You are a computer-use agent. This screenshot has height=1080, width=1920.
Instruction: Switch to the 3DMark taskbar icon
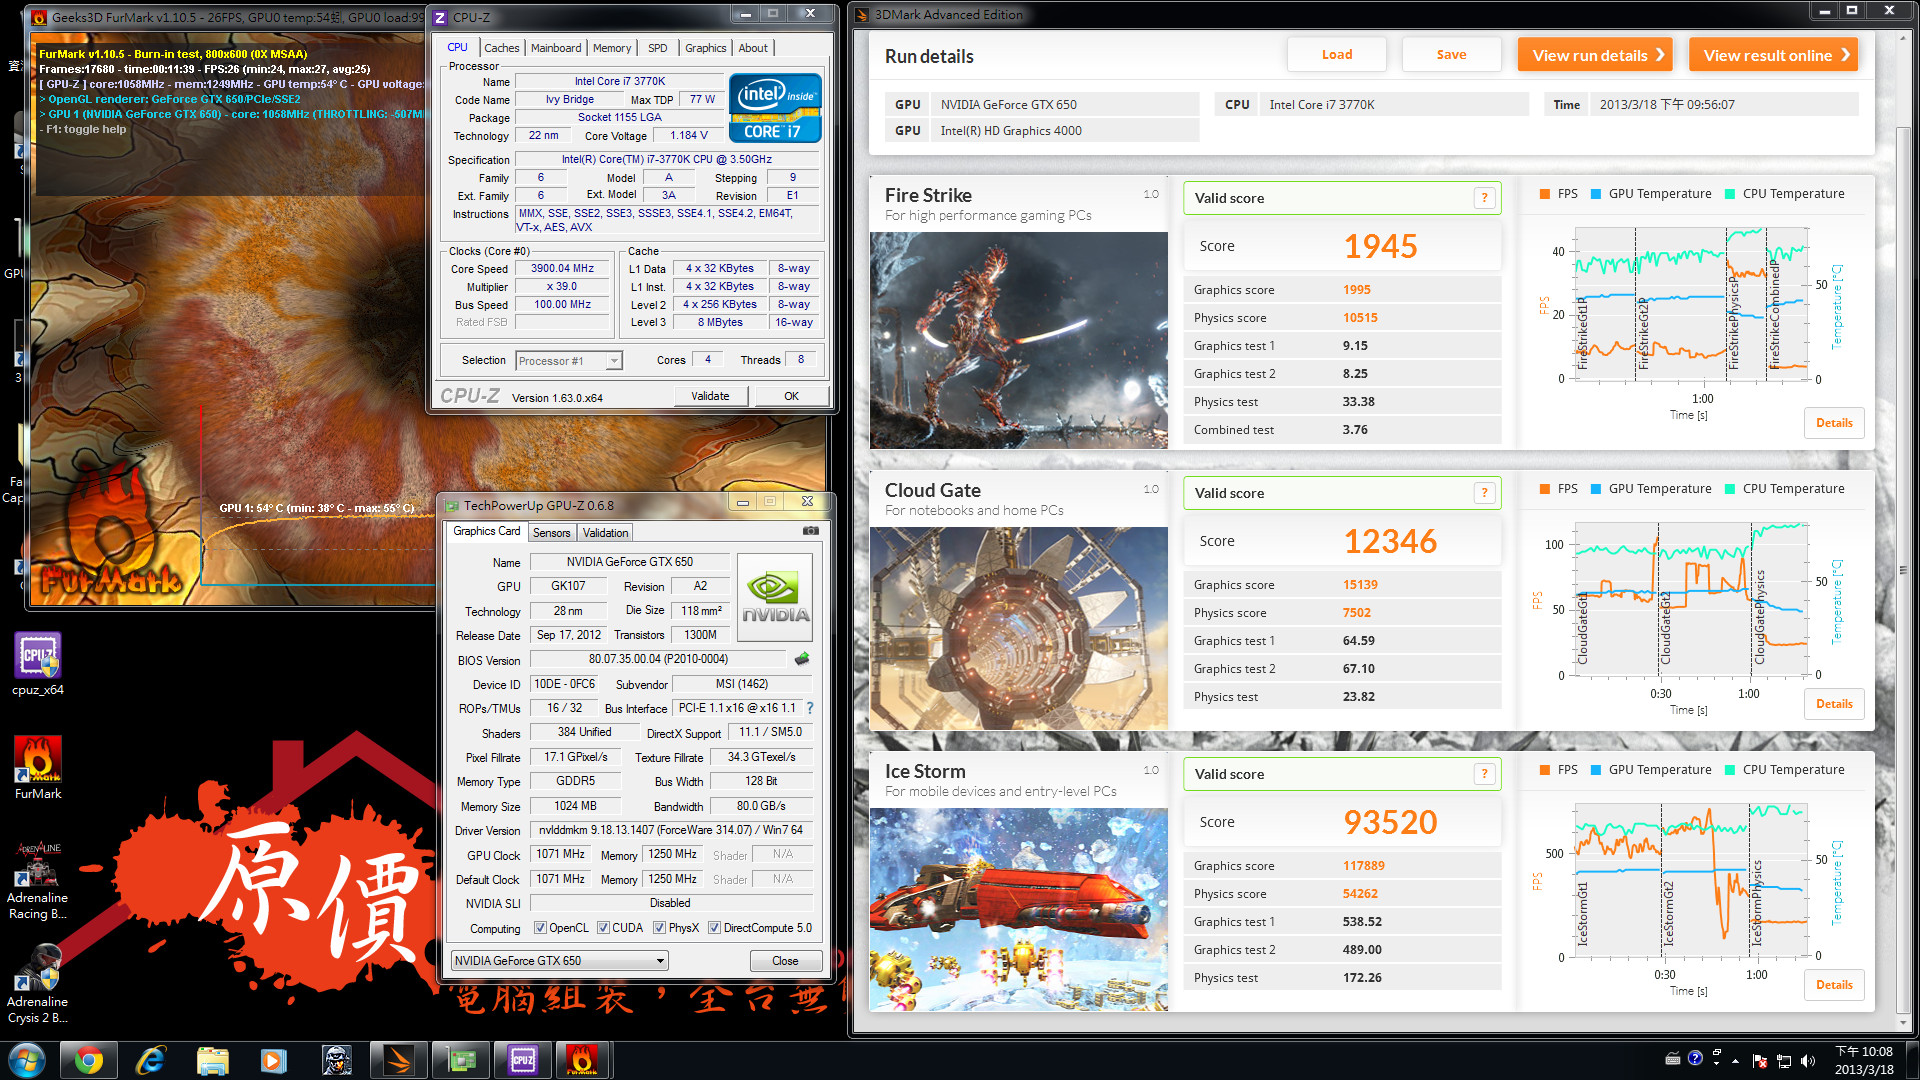tap(398, 1060)
